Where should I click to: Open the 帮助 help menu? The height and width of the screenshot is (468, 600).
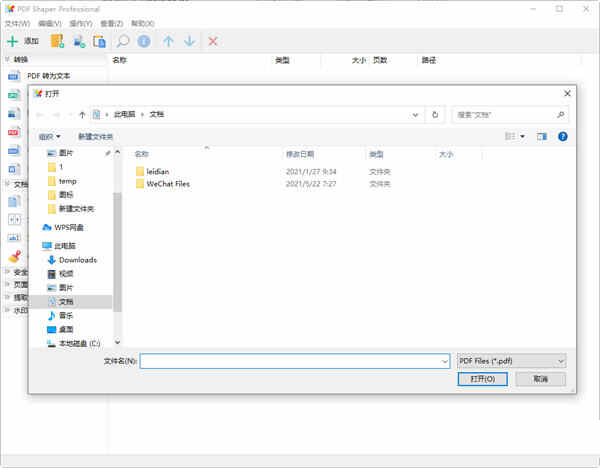point(142,22)
